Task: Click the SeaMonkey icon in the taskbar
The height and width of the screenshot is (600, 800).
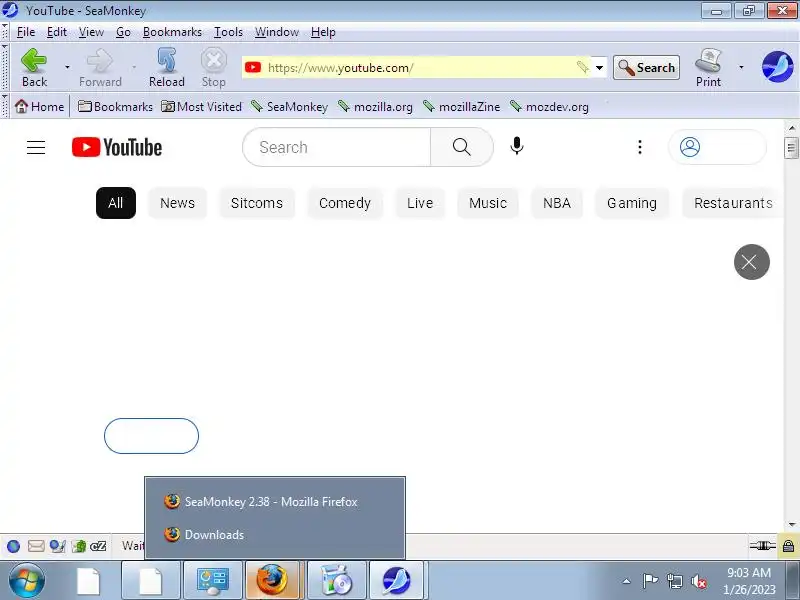Action: (x=396, y=580)
